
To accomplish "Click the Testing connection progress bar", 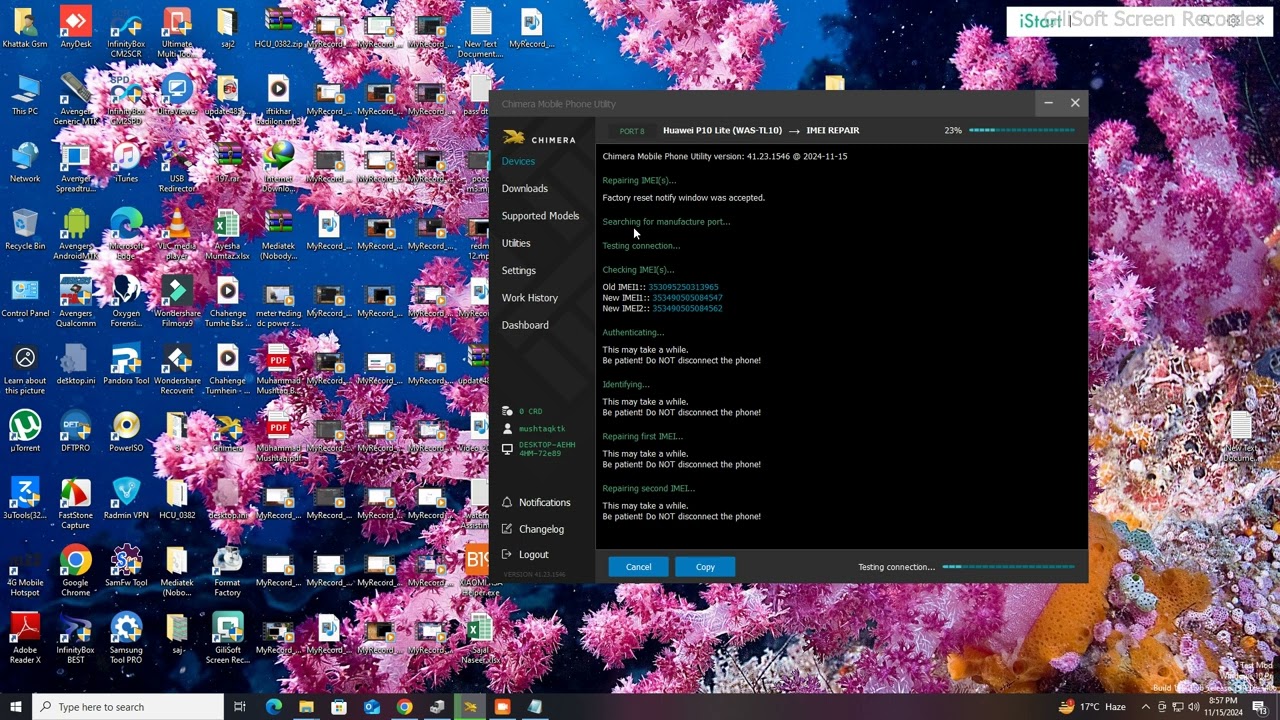I will [1009, 567].
